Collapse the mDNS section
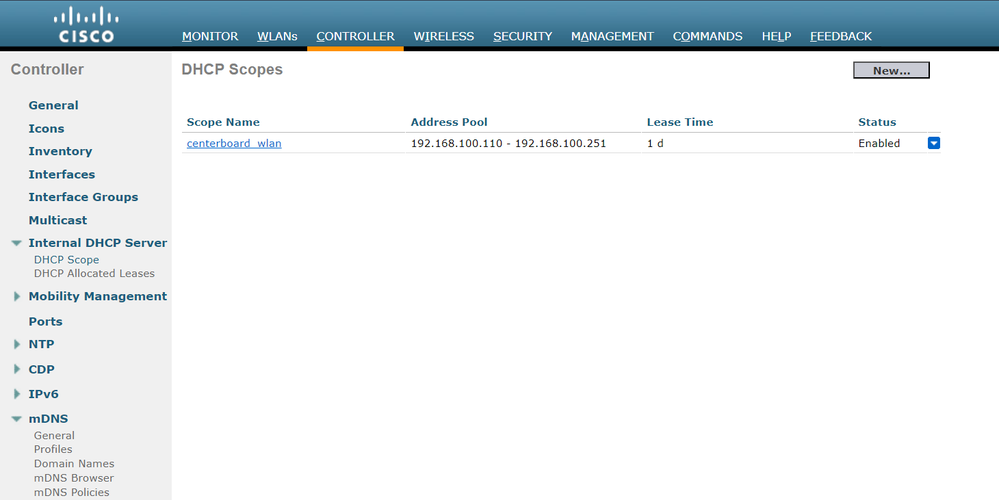The height and width of the screenshot is (500, 999). tap(17, 418)
